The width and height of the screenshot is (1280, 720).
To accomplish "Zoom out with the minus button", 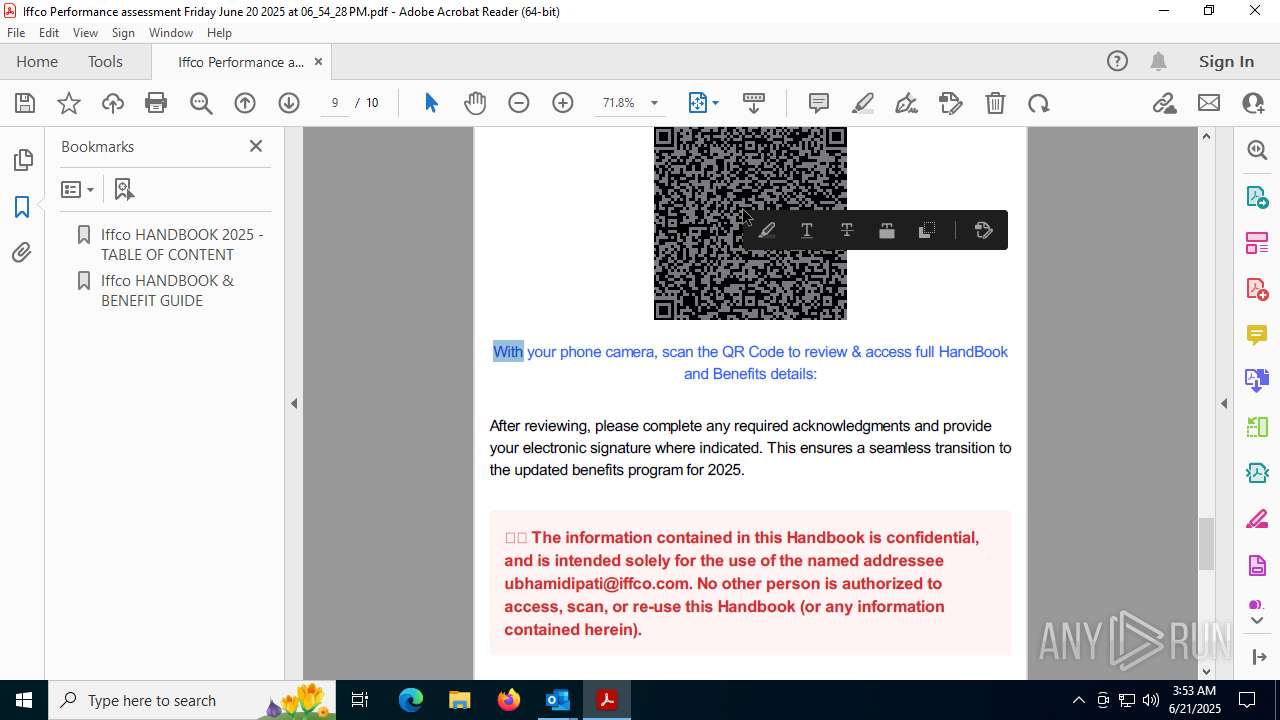I will [x=519, y=103].
